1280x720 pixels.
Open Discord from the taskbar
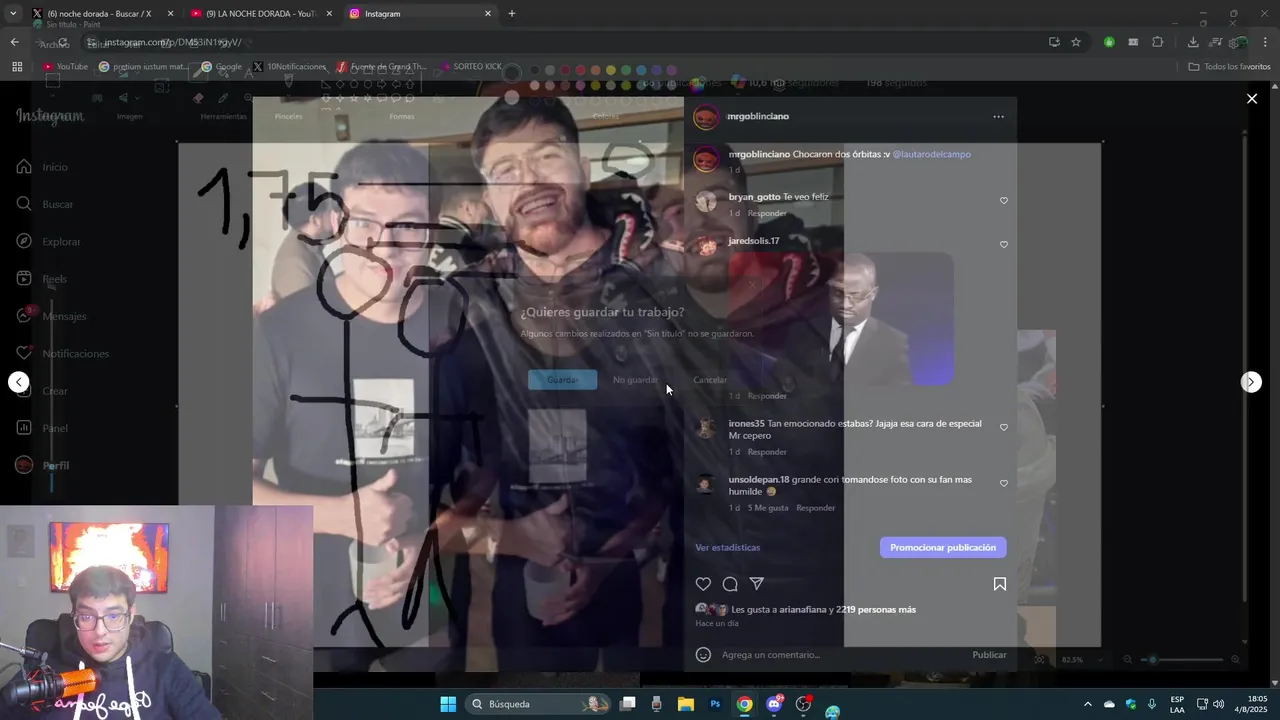click(x=774, y=704)
